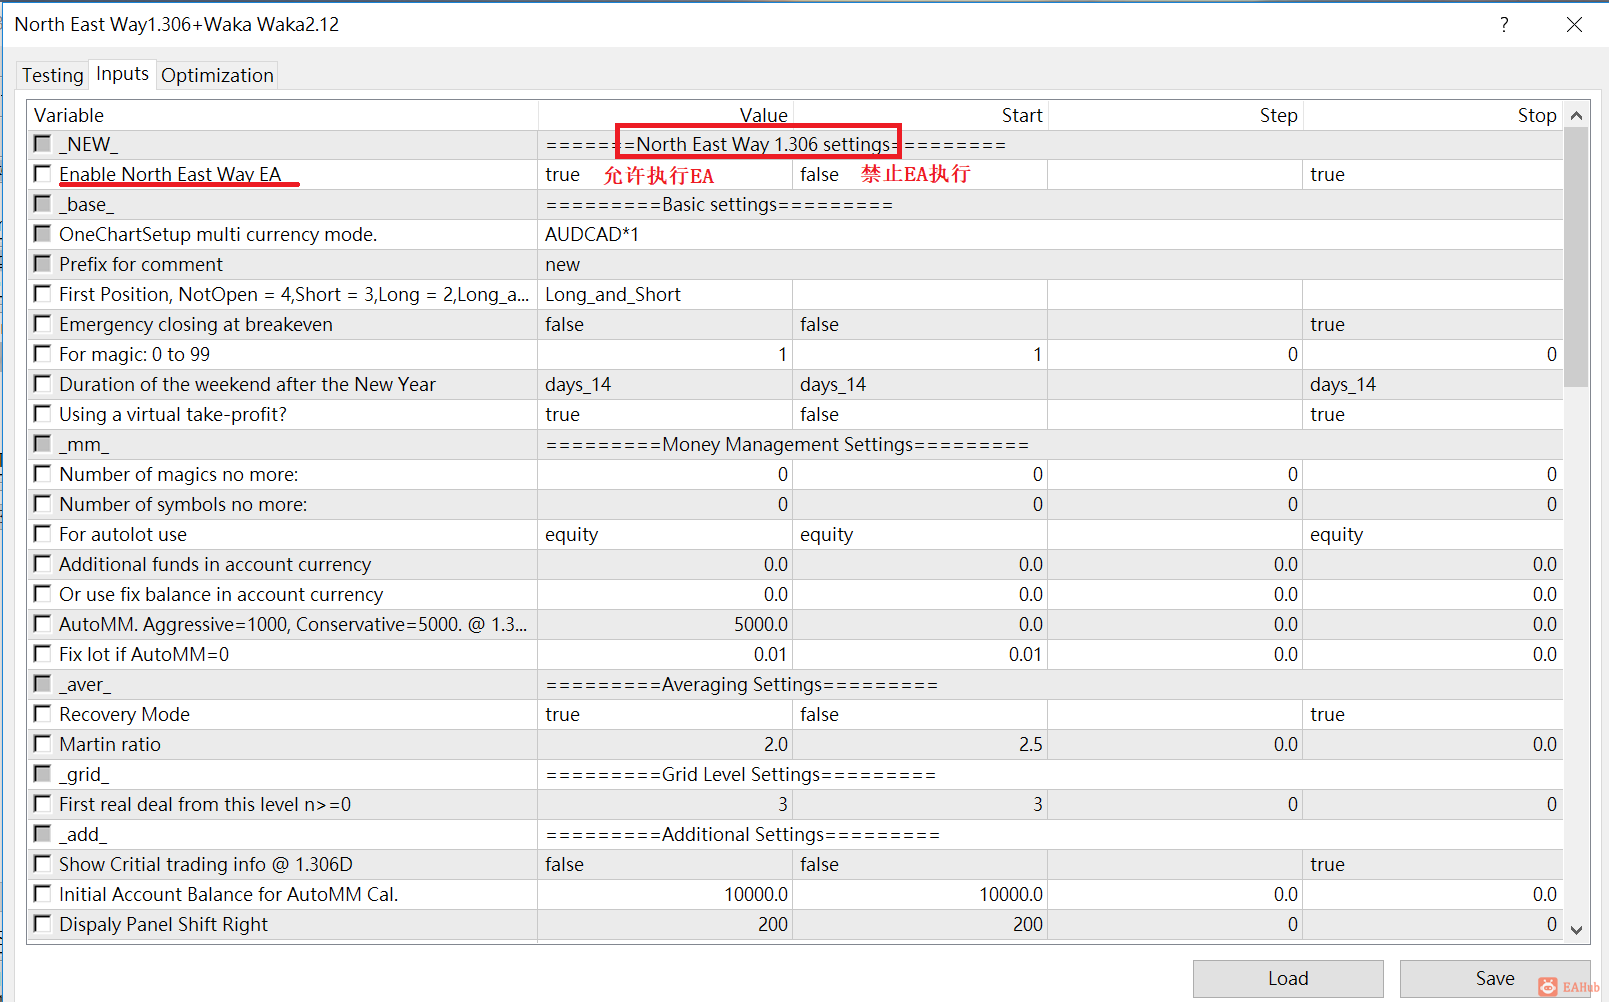Tick the First Position, NotOpen checkbox
The width and height of the screenshot is (1609, 1002).
(x=43, y=294)
